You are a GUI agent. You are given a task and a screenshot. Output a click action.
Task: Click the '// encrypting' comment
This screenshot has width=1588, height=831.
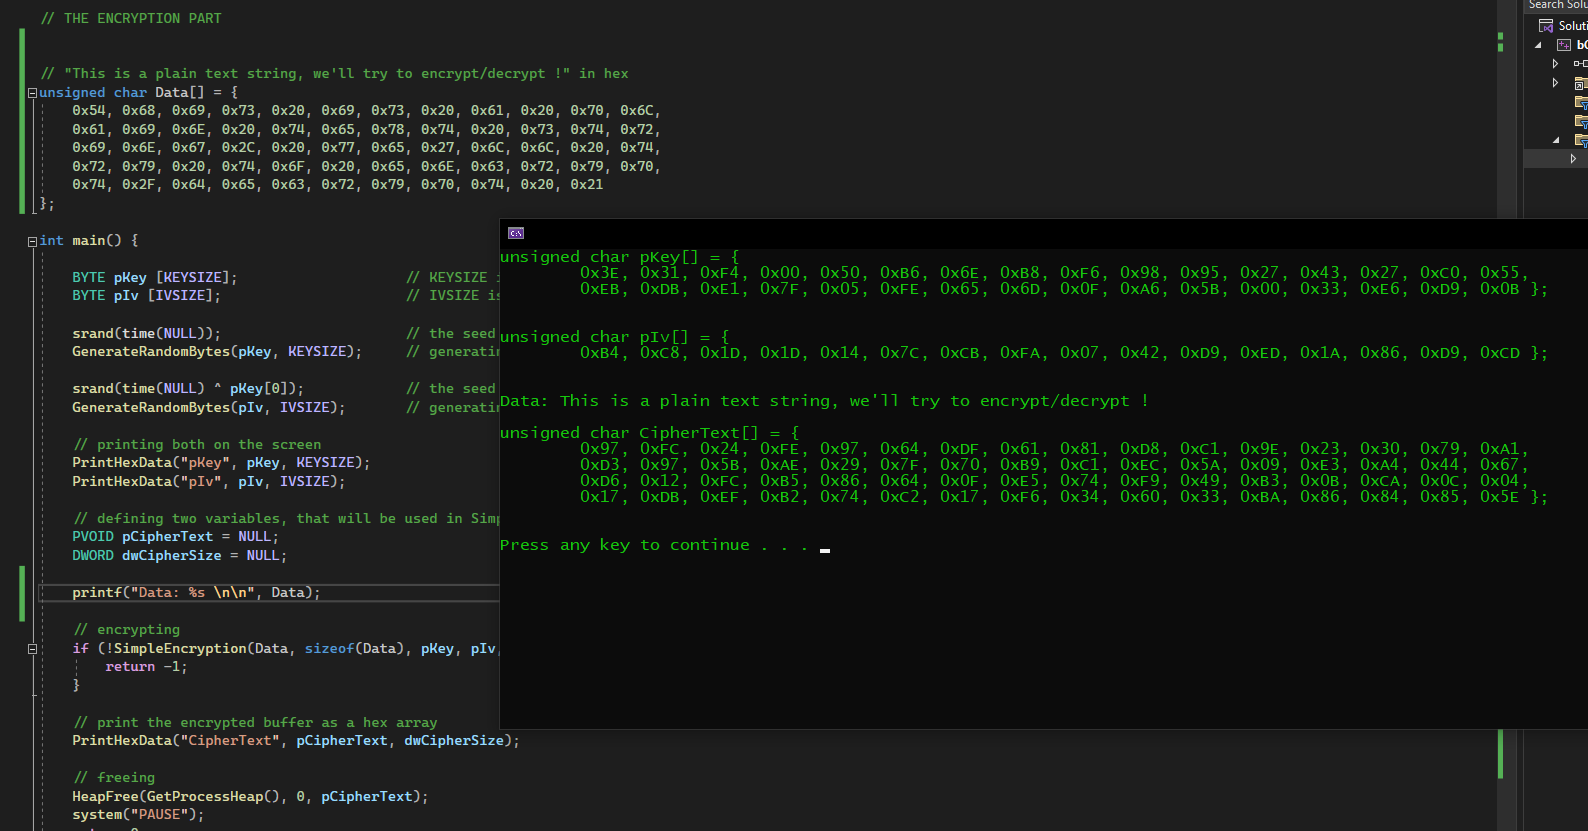[x=127, y=630]
